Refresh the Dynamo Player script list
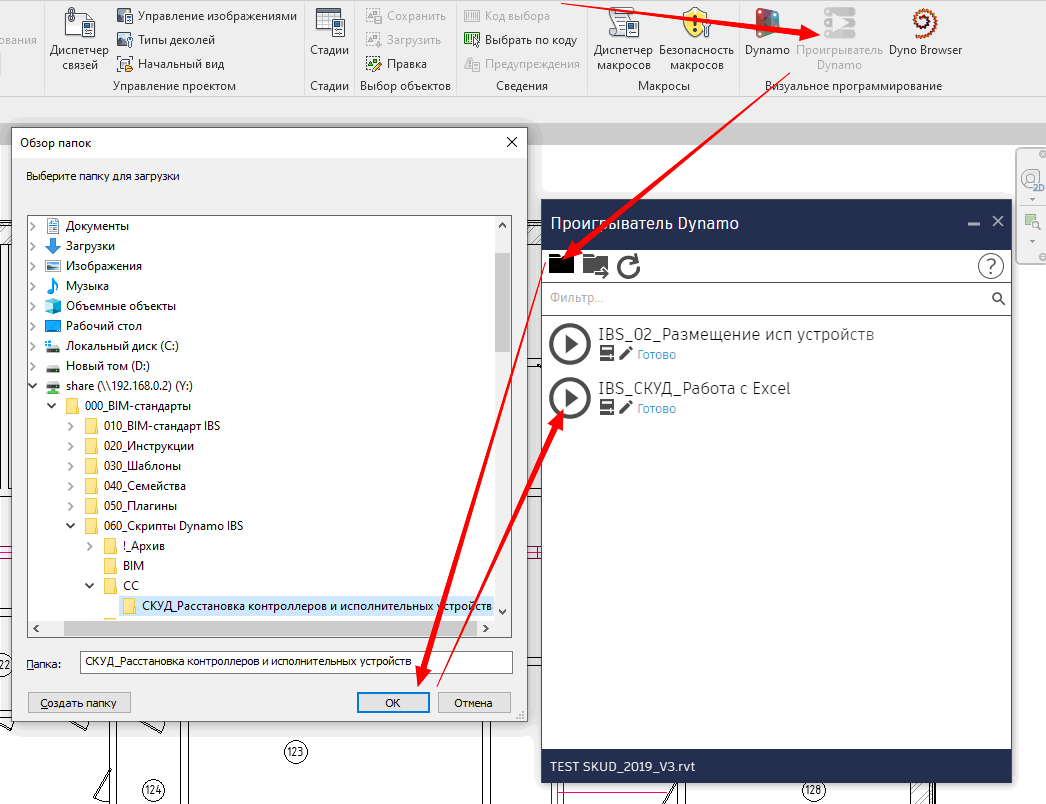The height and width of the screenshot is (804, 1046). coord(628,266)
